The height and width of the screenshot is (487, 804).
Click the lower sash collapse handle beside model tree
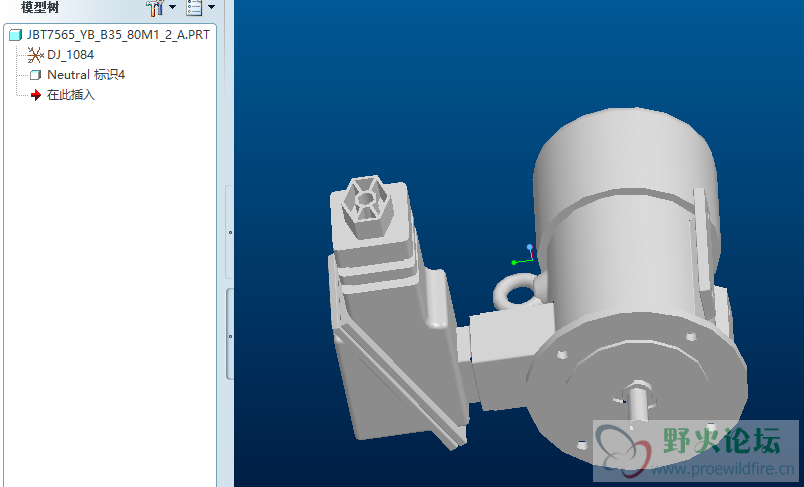click(x=230, y=335)
